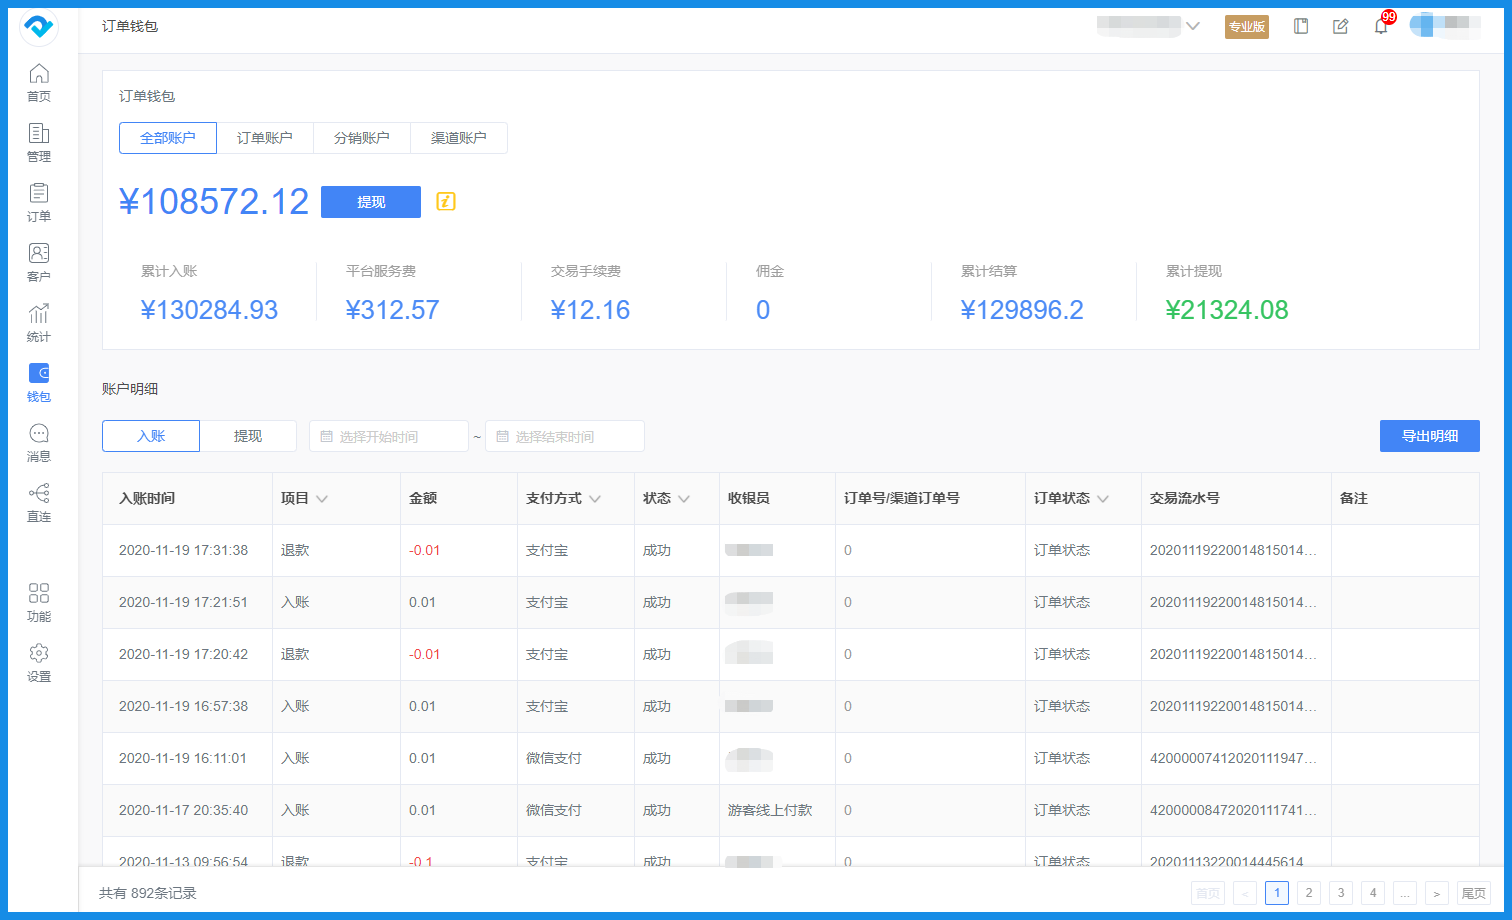Open the edit/compose icon in top bar
This screenshot has height=920, width=1512.
coord(1340,27)
